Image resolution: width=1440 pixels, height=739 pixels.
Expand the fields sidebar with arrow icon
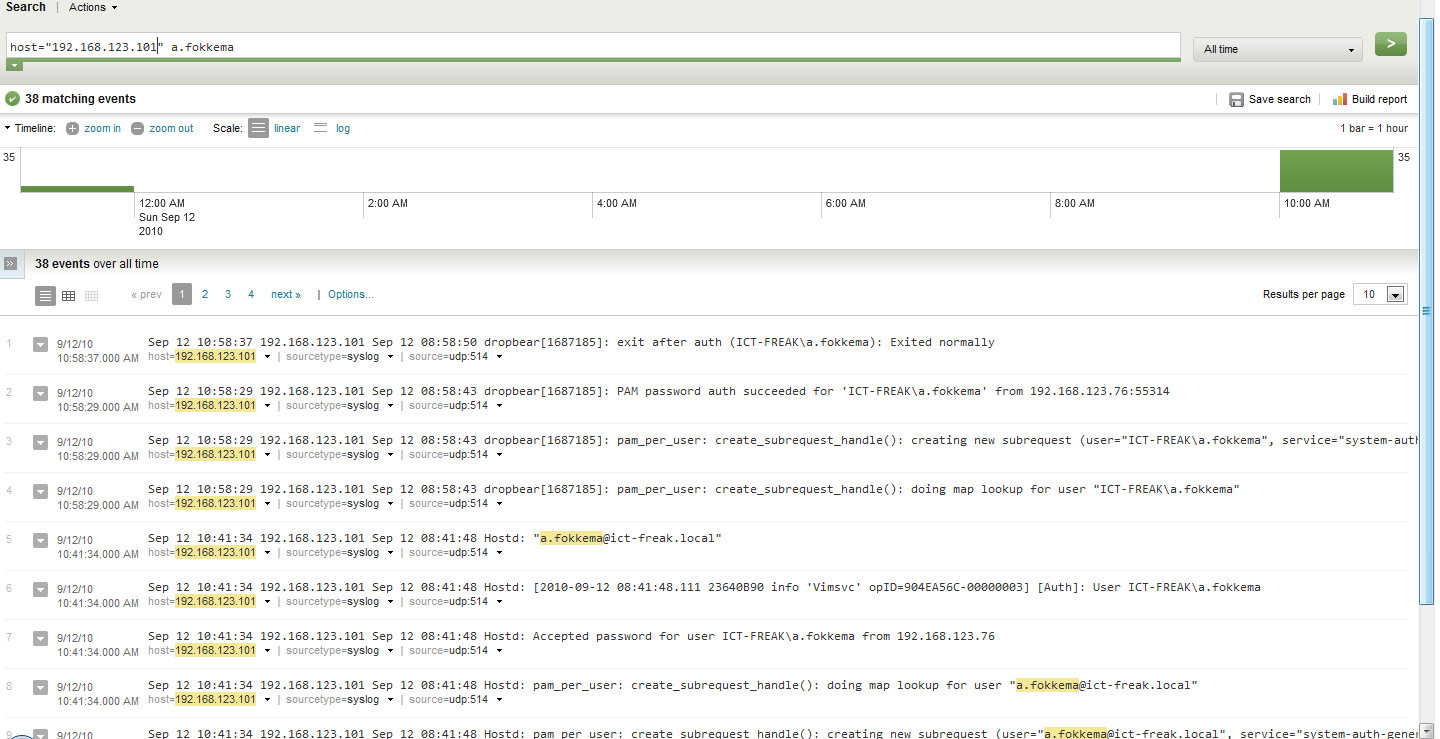coord(10,264)
